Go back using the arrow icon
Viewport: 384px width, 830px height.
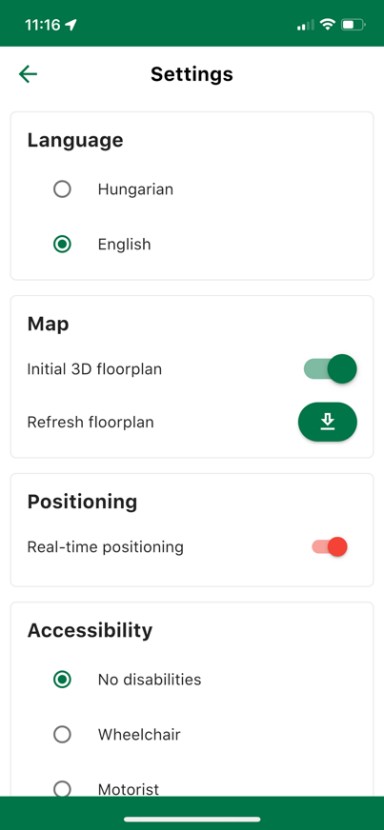point(28,74)
